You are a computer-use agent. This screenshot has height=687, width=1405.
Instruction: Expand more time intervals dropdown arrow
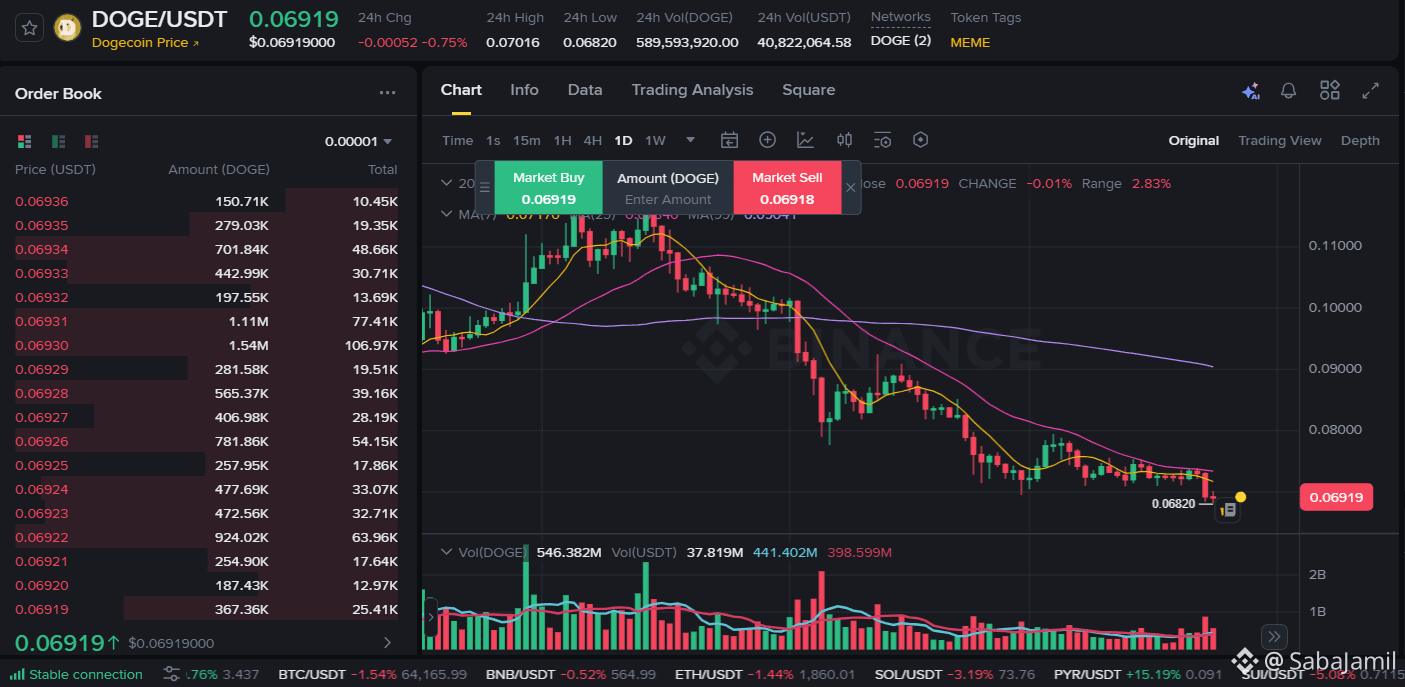tap(690, 140)
